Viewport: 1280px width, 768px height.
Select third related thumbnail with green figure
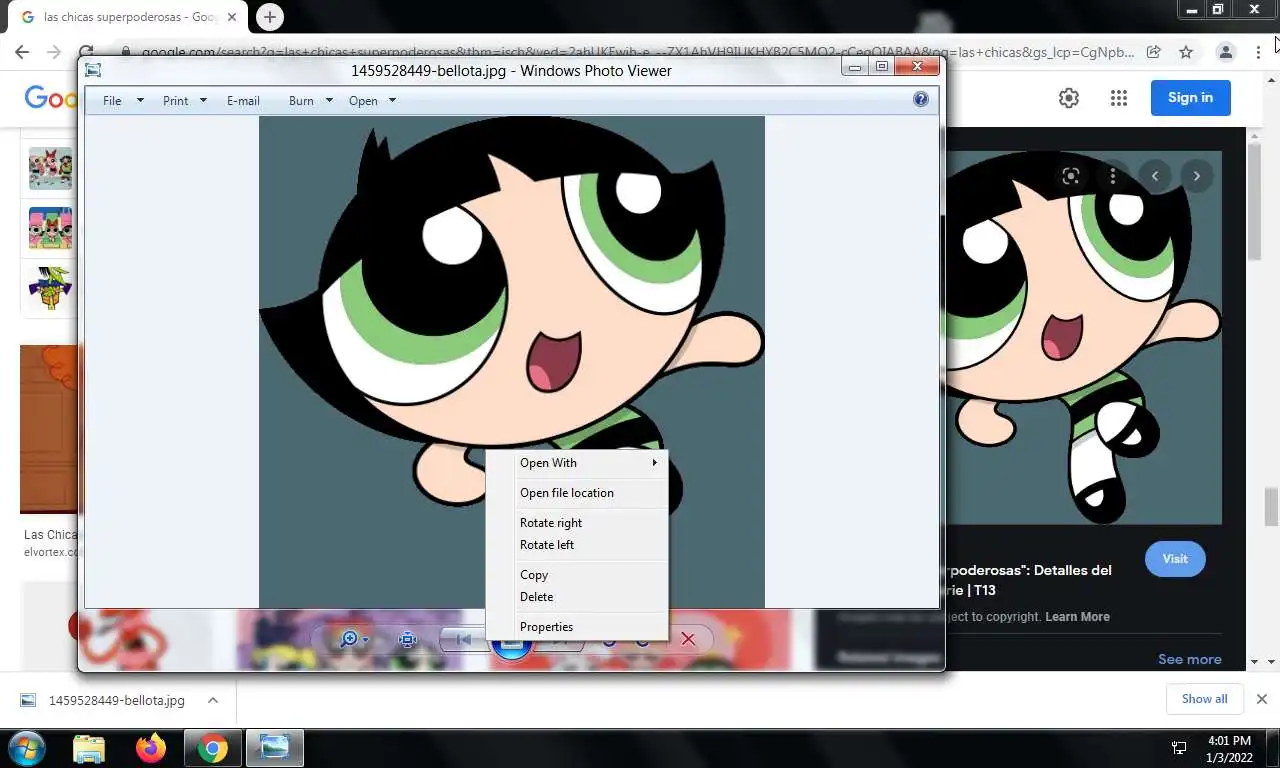click(50, 288)
